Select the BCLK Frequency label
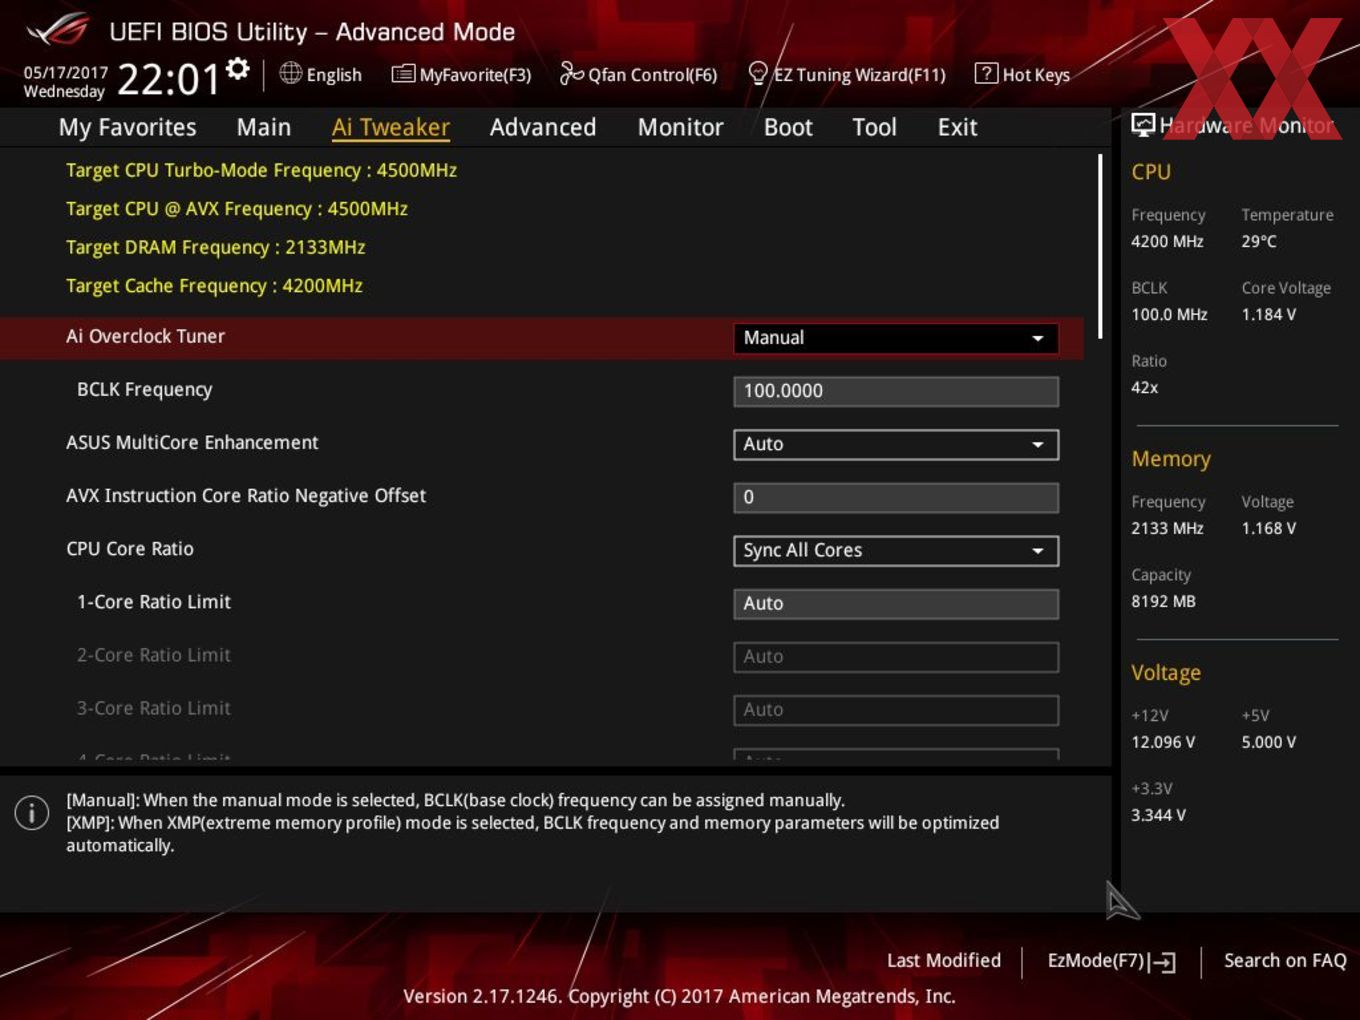The height and width of the screenshot is (1020, 1360). (x=144, y=389)
